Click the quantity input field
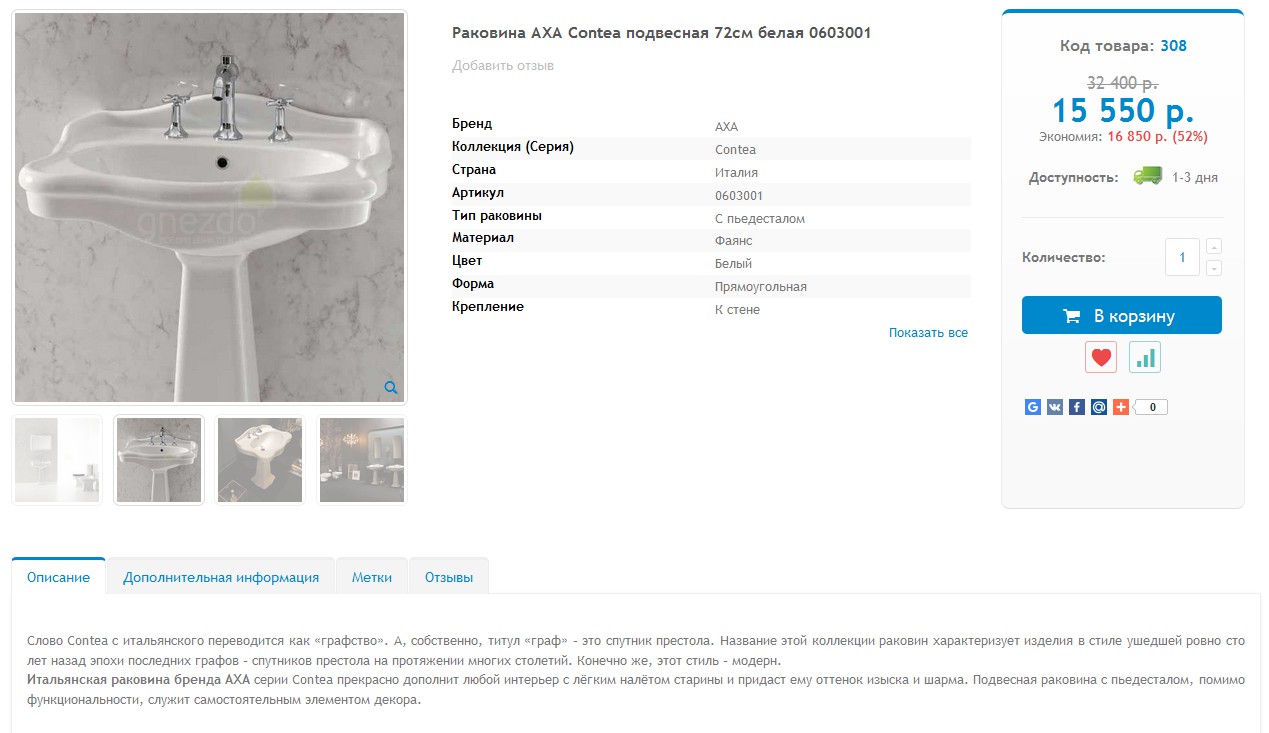This screenshot has height=733, width=1269. (1182, 257)
